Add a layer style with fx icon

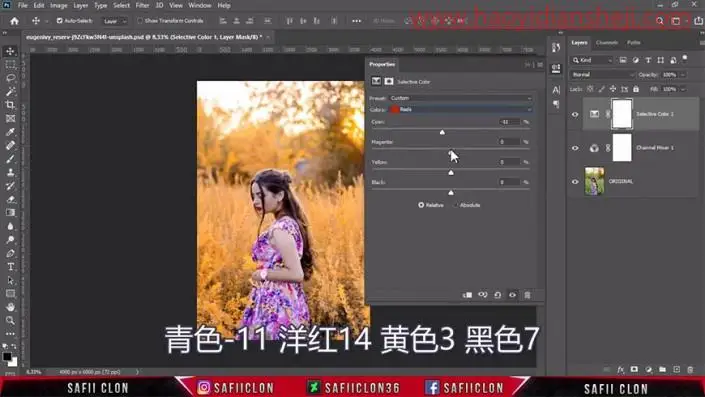[620, 370]
